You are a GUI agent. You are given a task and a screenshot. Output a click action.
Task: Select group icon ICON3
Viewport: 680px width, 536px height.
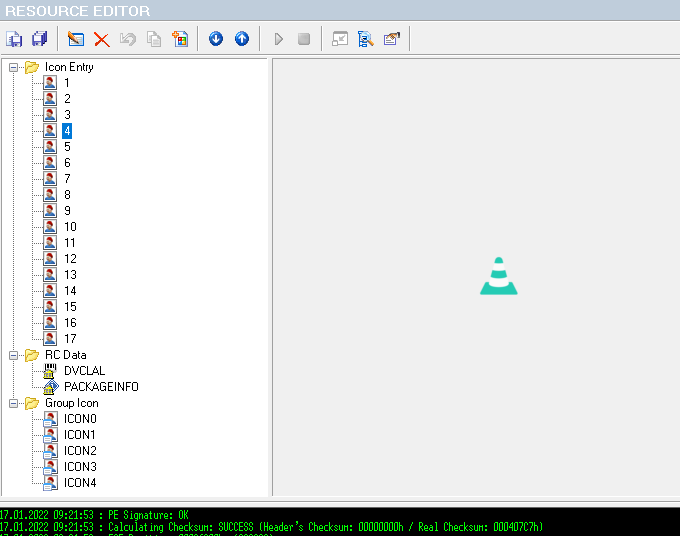tap(80, 467)
